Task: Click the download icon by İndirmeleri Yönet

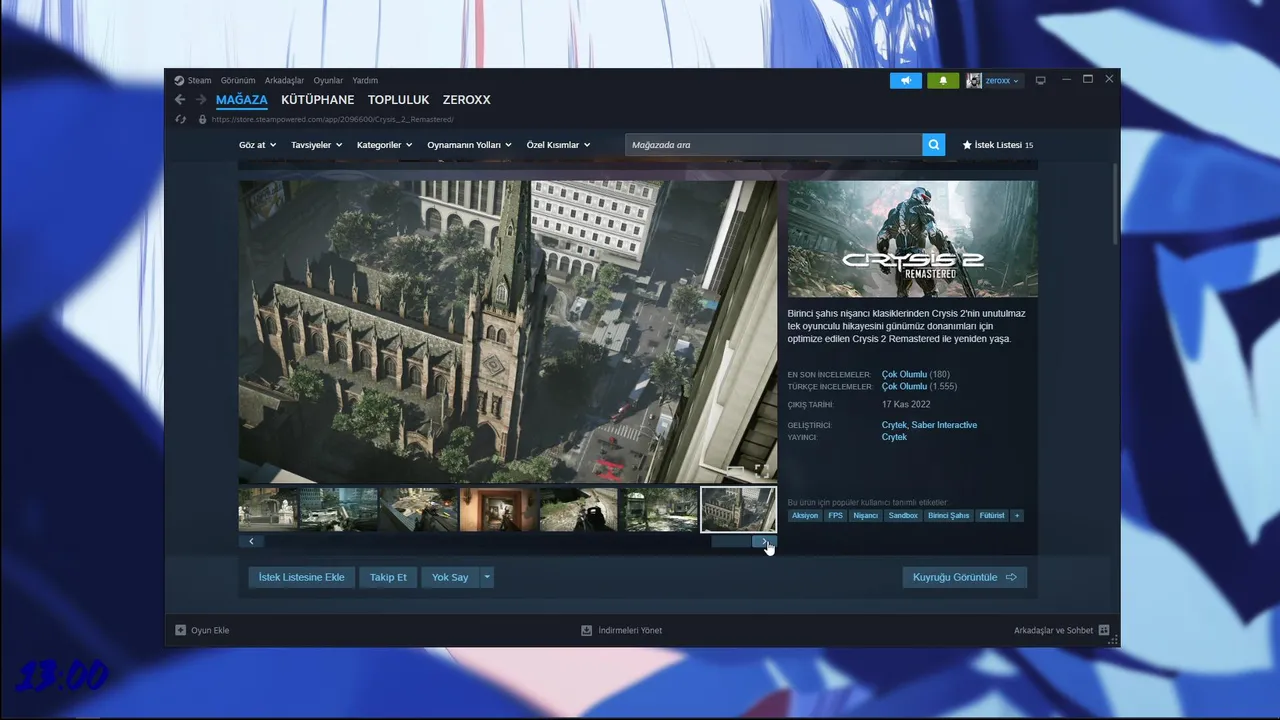Action: 587,630
